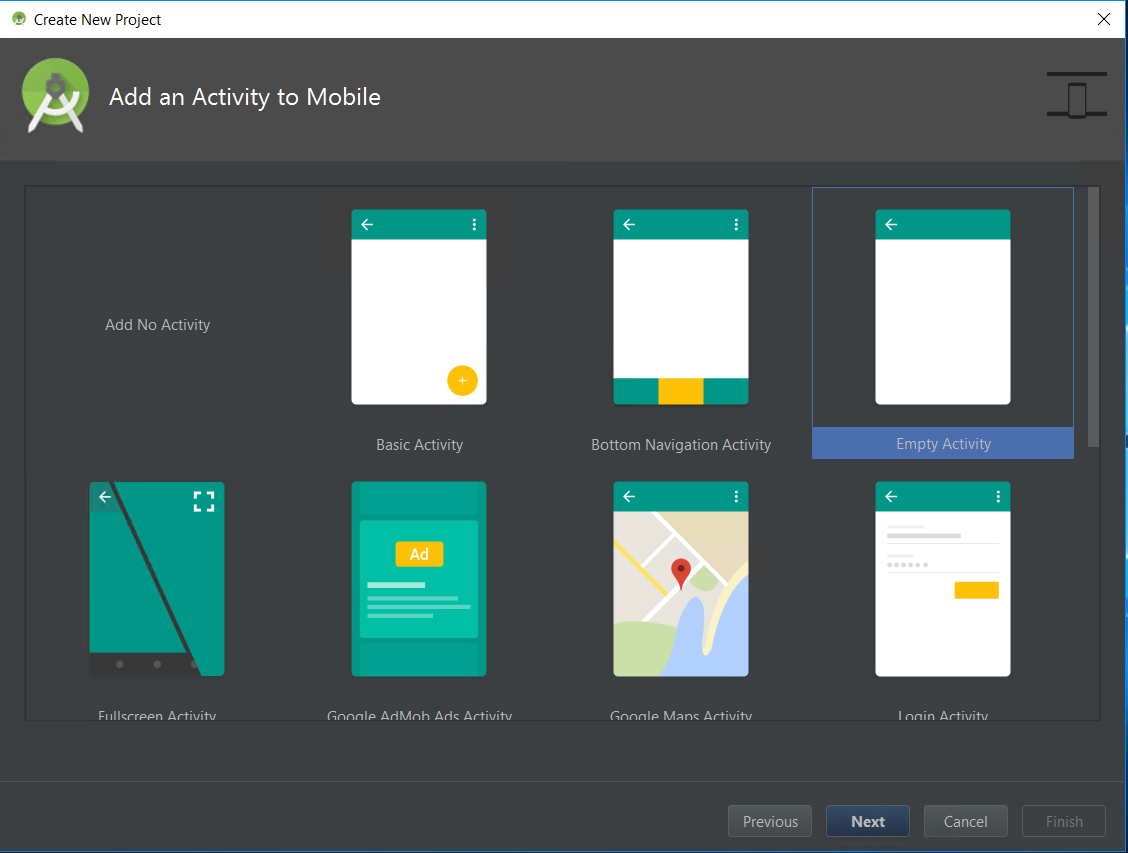The height and width of the screenshot is (853, 1128).
Task: Cancel the new project wizard
Action: tap(965, 821)
